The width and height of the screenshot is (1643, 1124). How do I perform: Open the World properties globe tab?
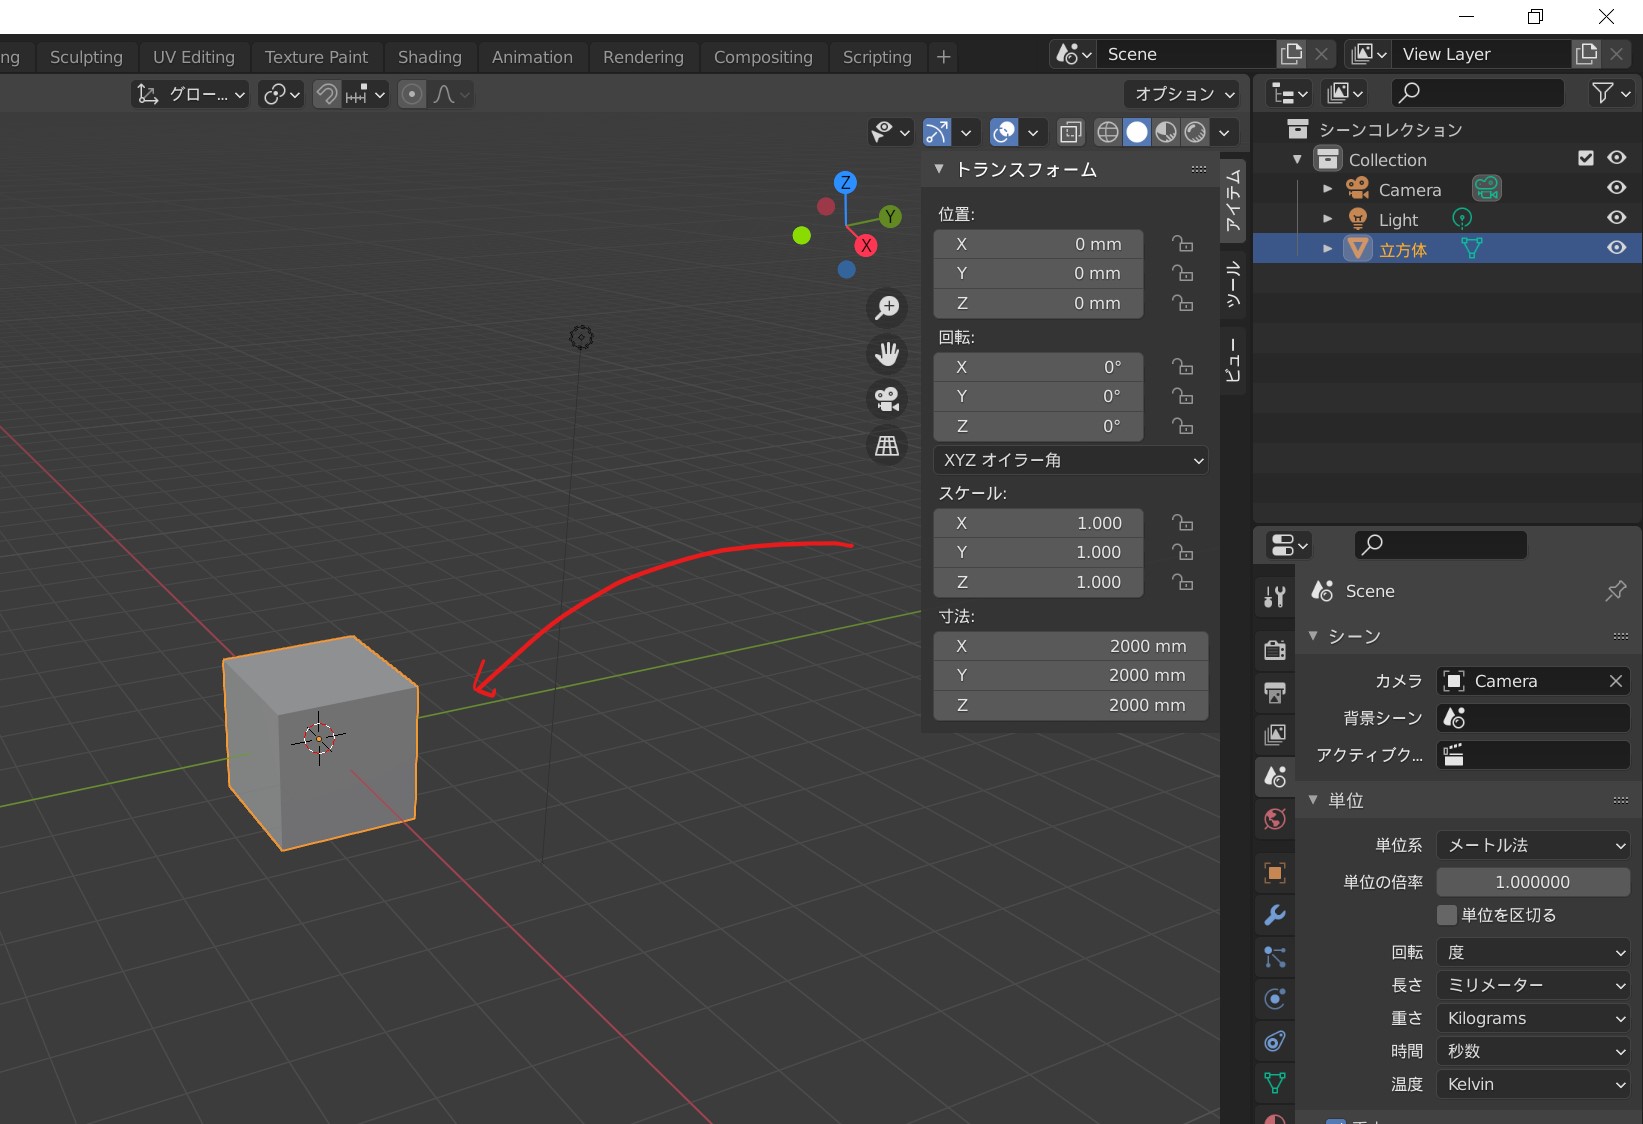1275,820
